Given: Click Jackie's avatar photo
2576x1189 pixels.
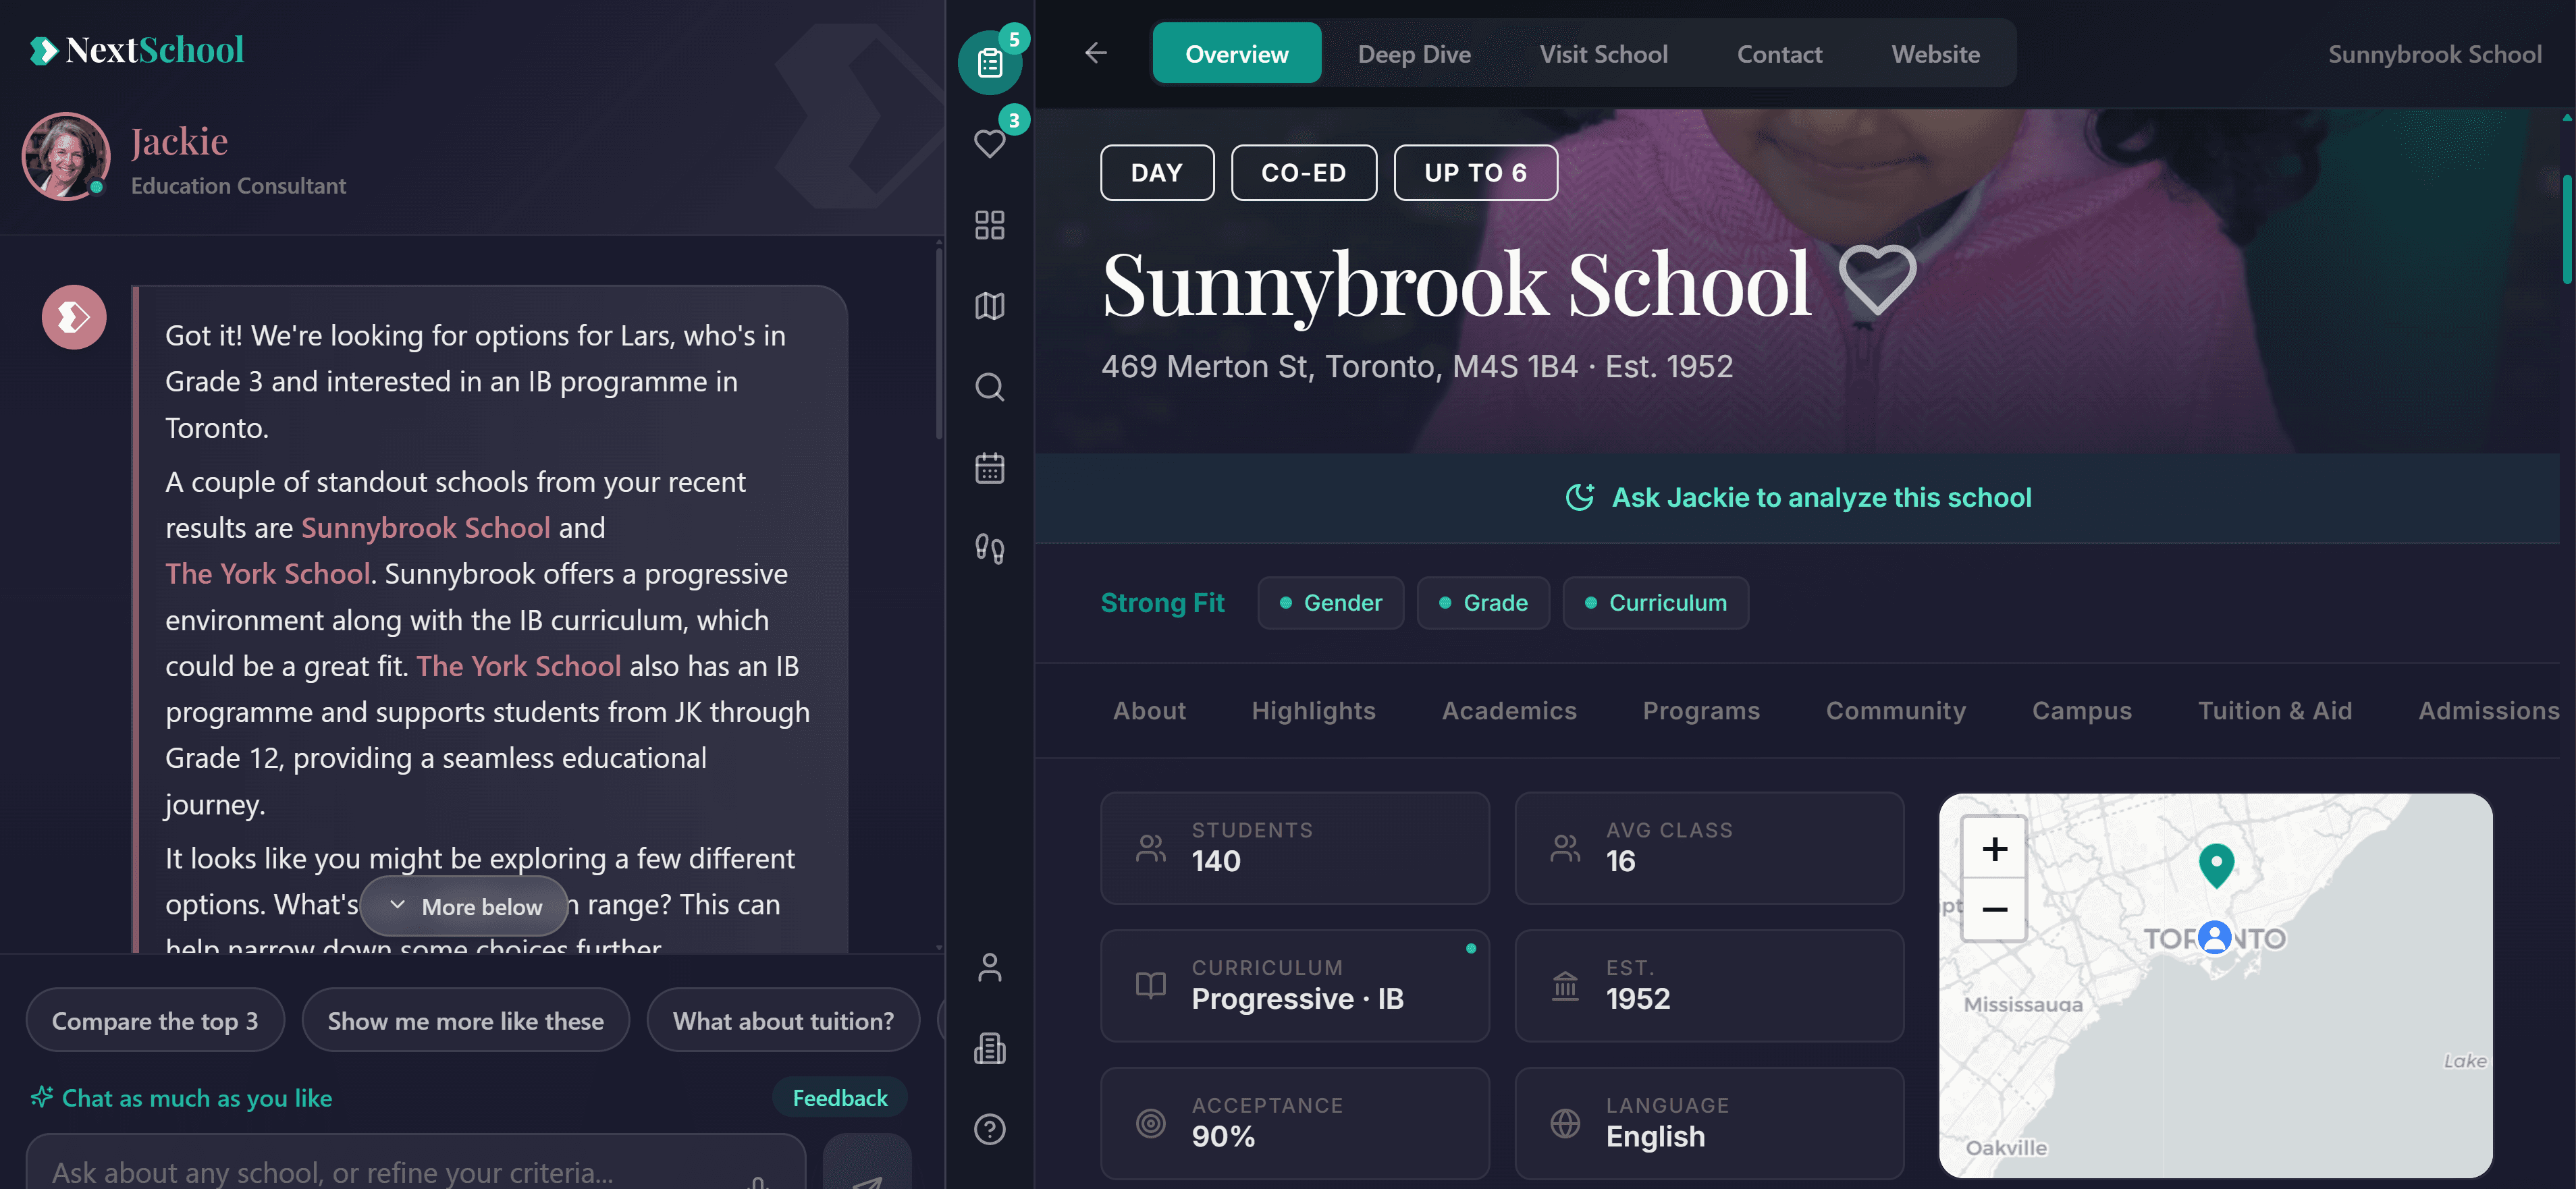Looking at the screenshot, I should pos(66,157).
